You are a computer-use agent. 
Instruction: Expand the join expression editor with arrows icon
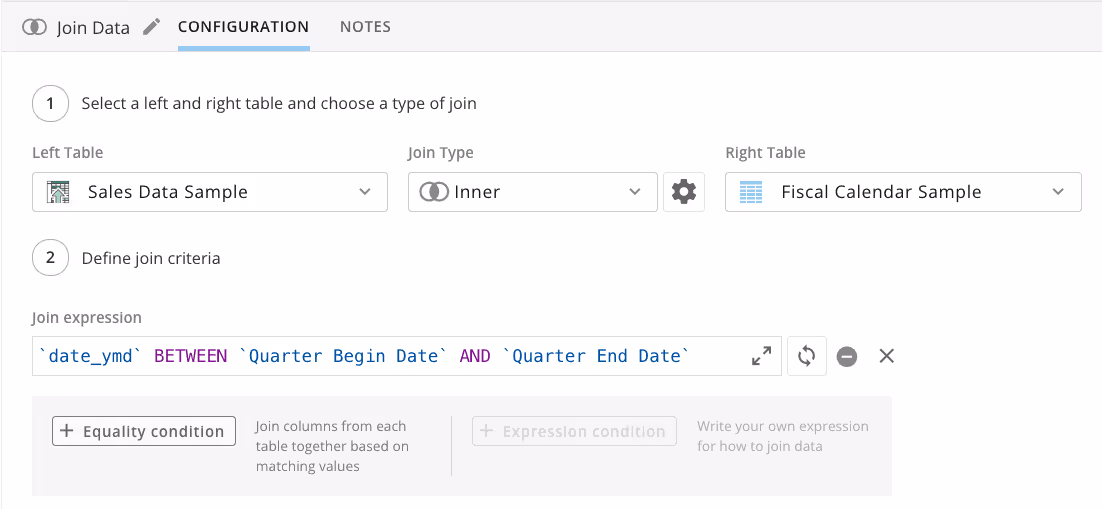[x=762, y=356]
